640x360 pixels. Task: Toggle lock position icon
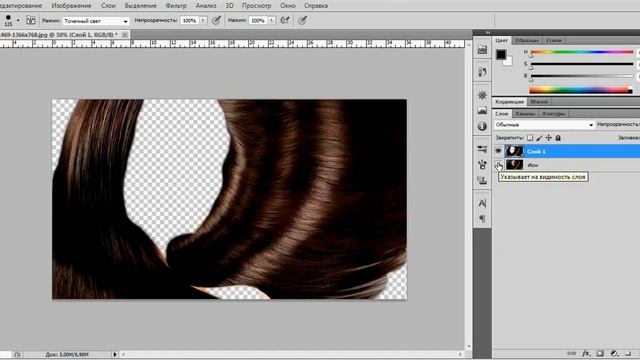549,138
